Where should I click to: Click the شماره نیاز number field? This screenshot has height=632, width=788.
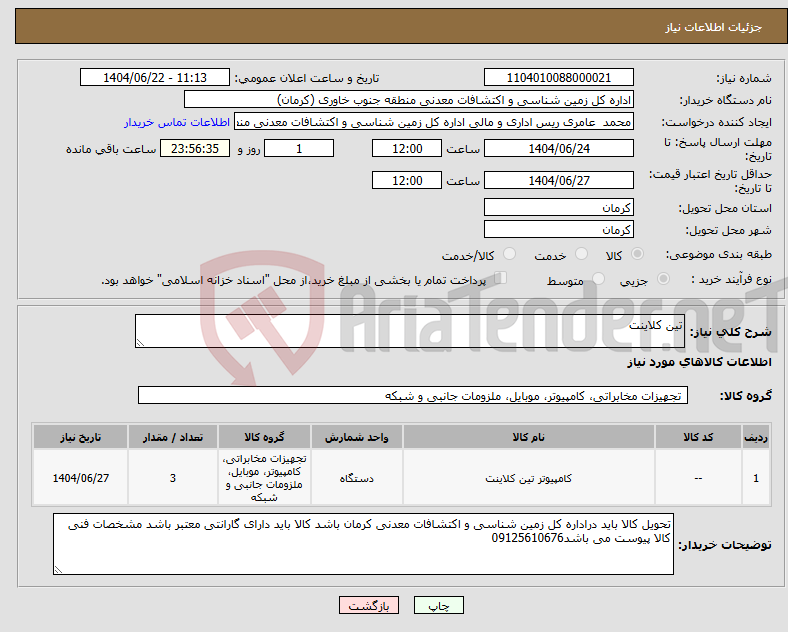pyautogui.click(x=558, y=77)
